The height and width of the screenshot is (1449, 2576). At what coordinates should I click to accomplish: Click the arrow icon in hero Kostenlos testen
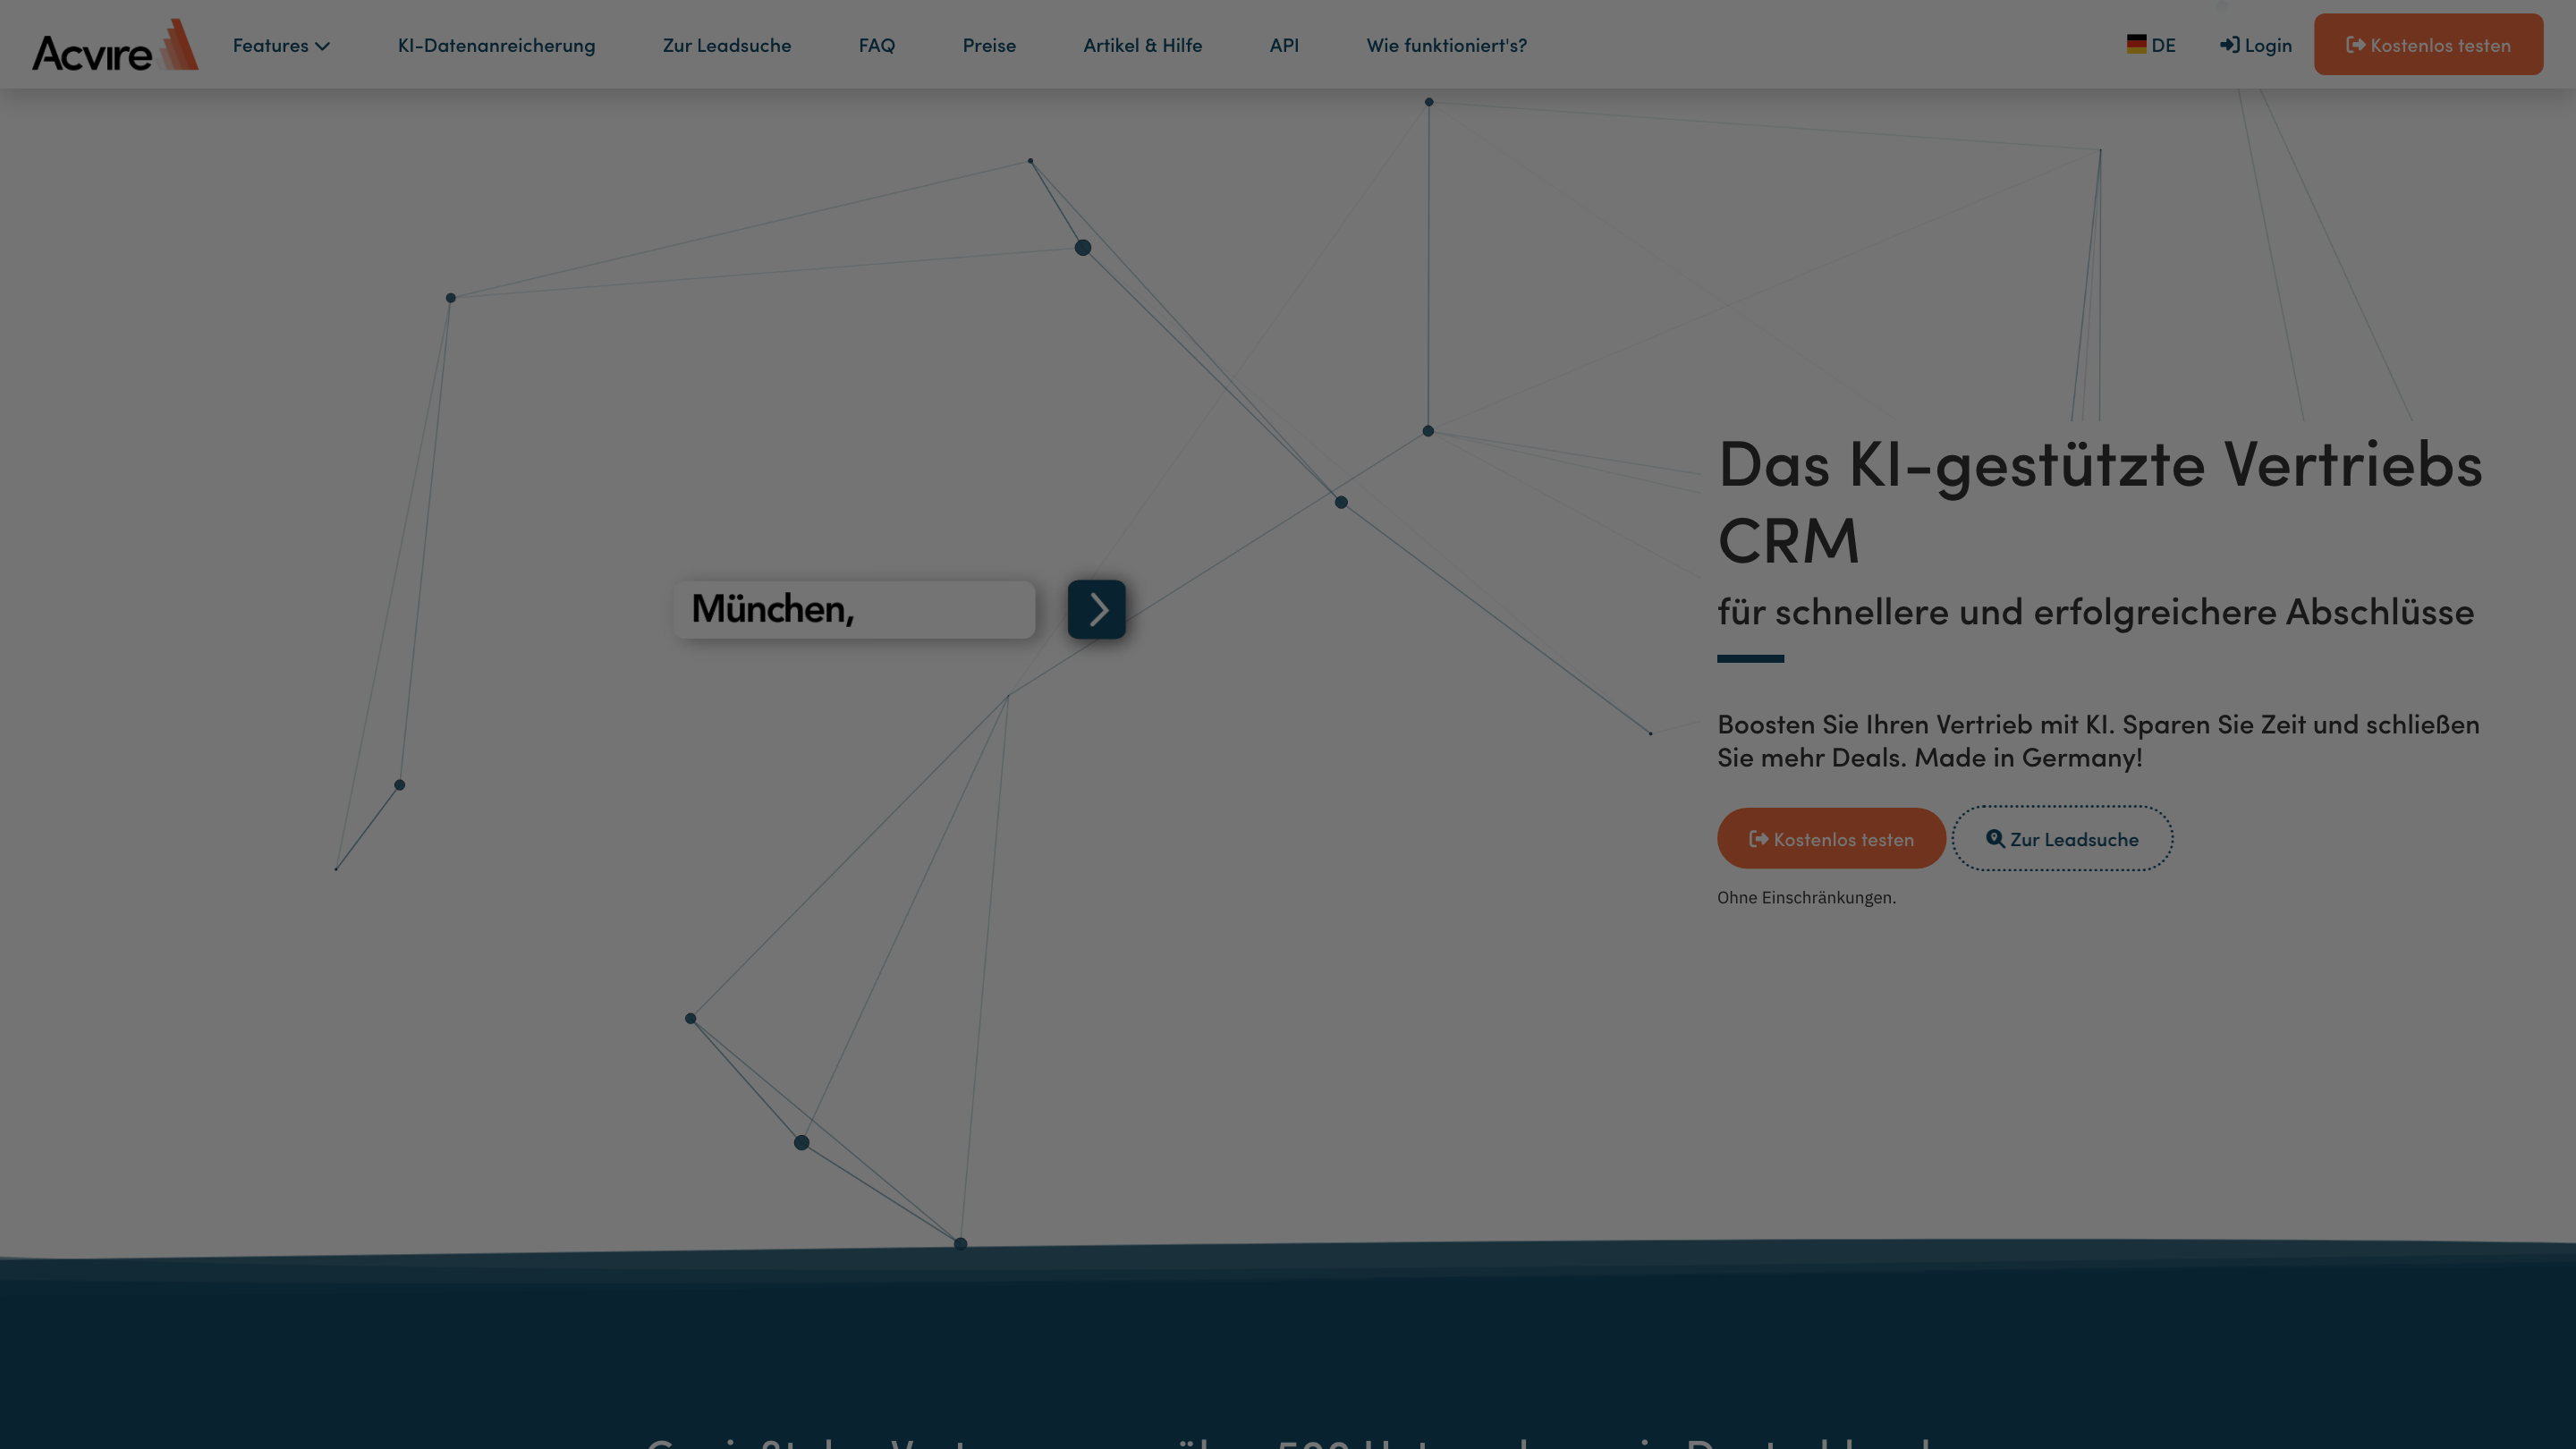pyautogui.click(x=1758, y=839)
